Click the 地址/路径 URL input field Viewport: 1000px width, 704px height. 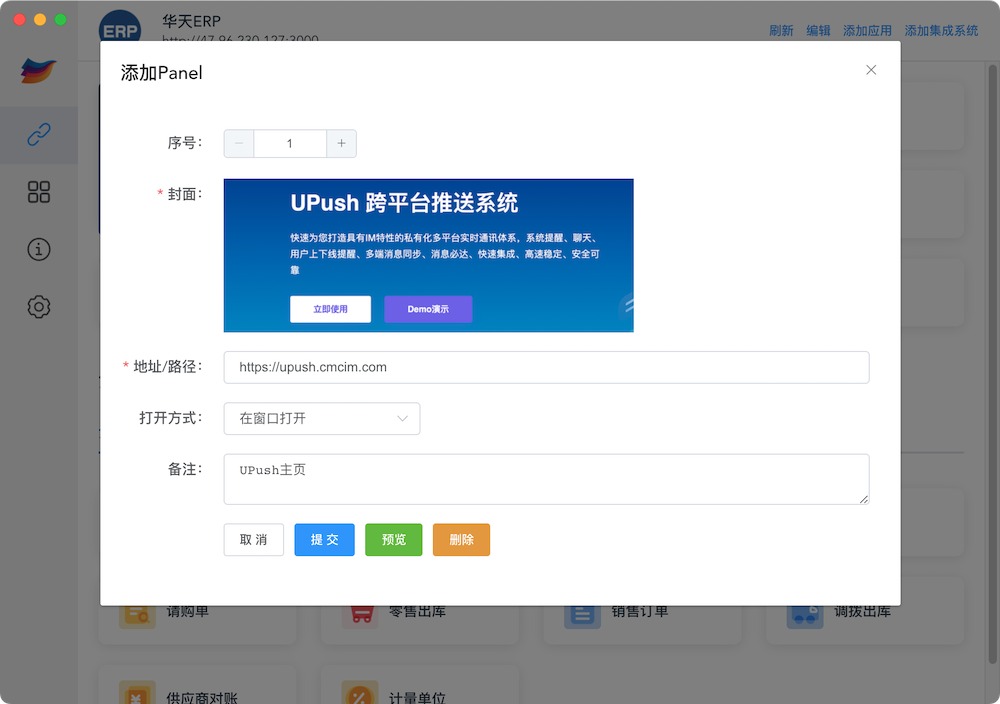pos(546,367)
